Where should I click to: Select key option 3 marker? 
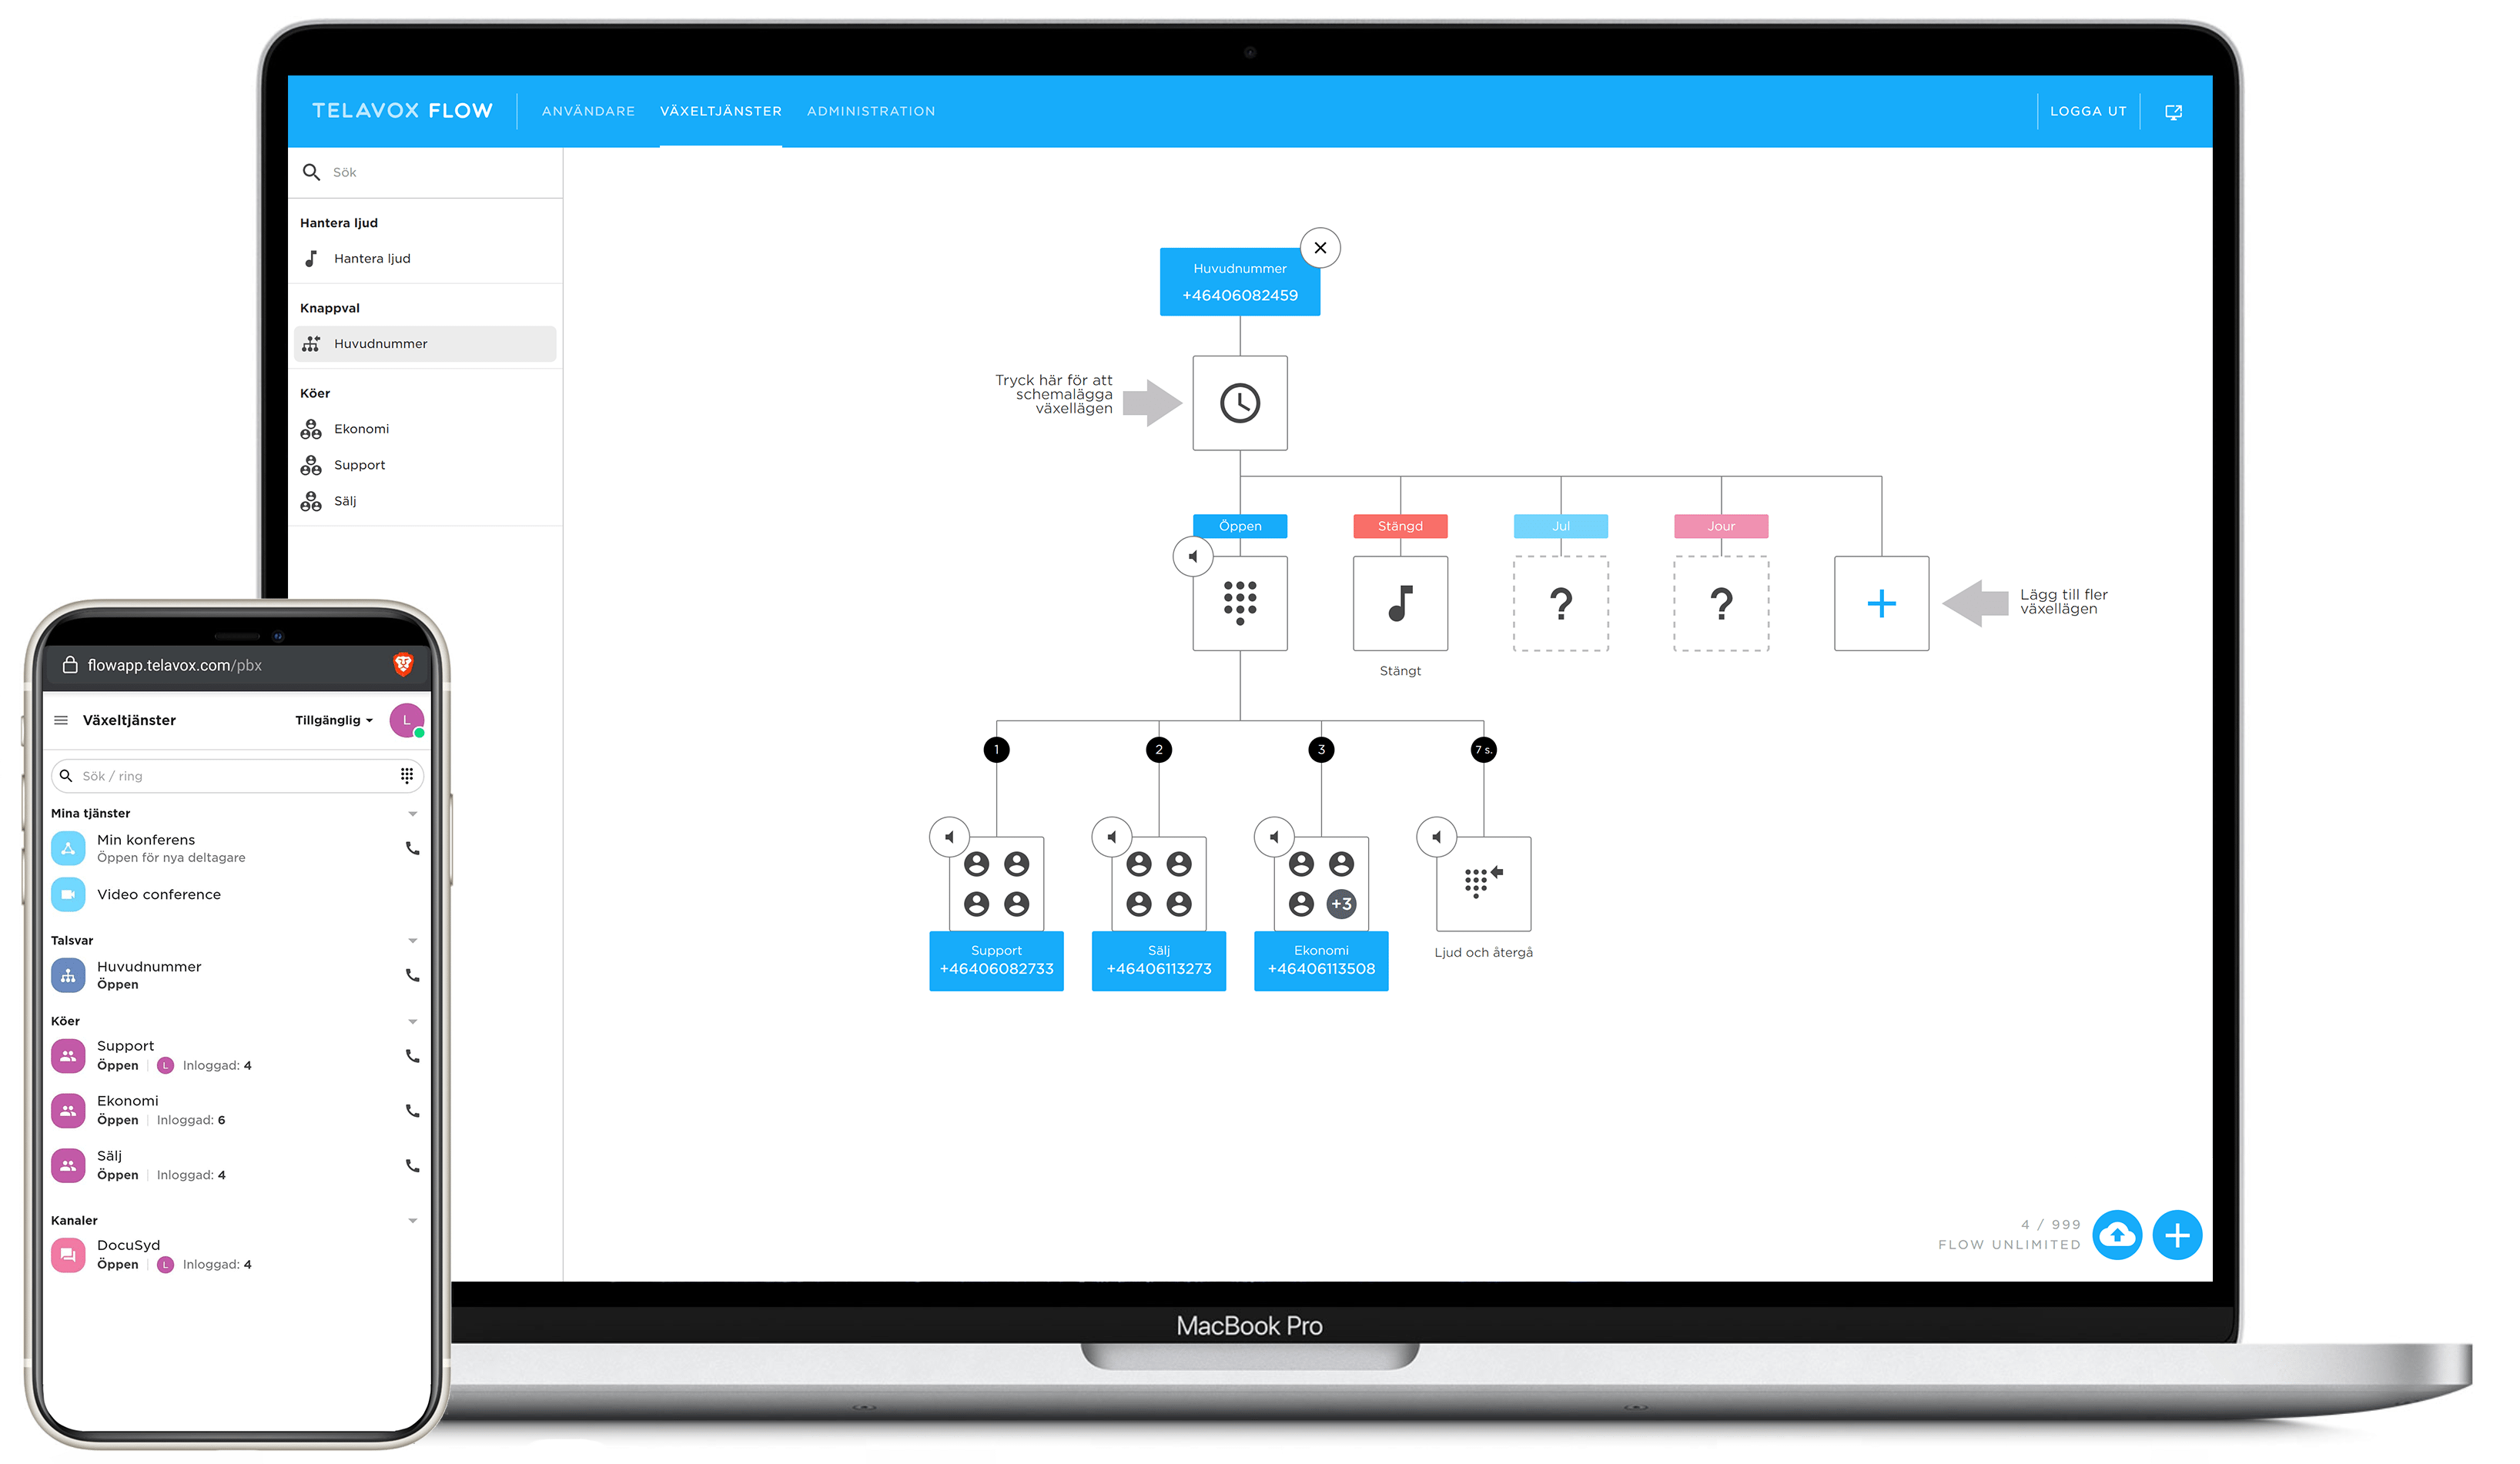(x=1321, y=749)
